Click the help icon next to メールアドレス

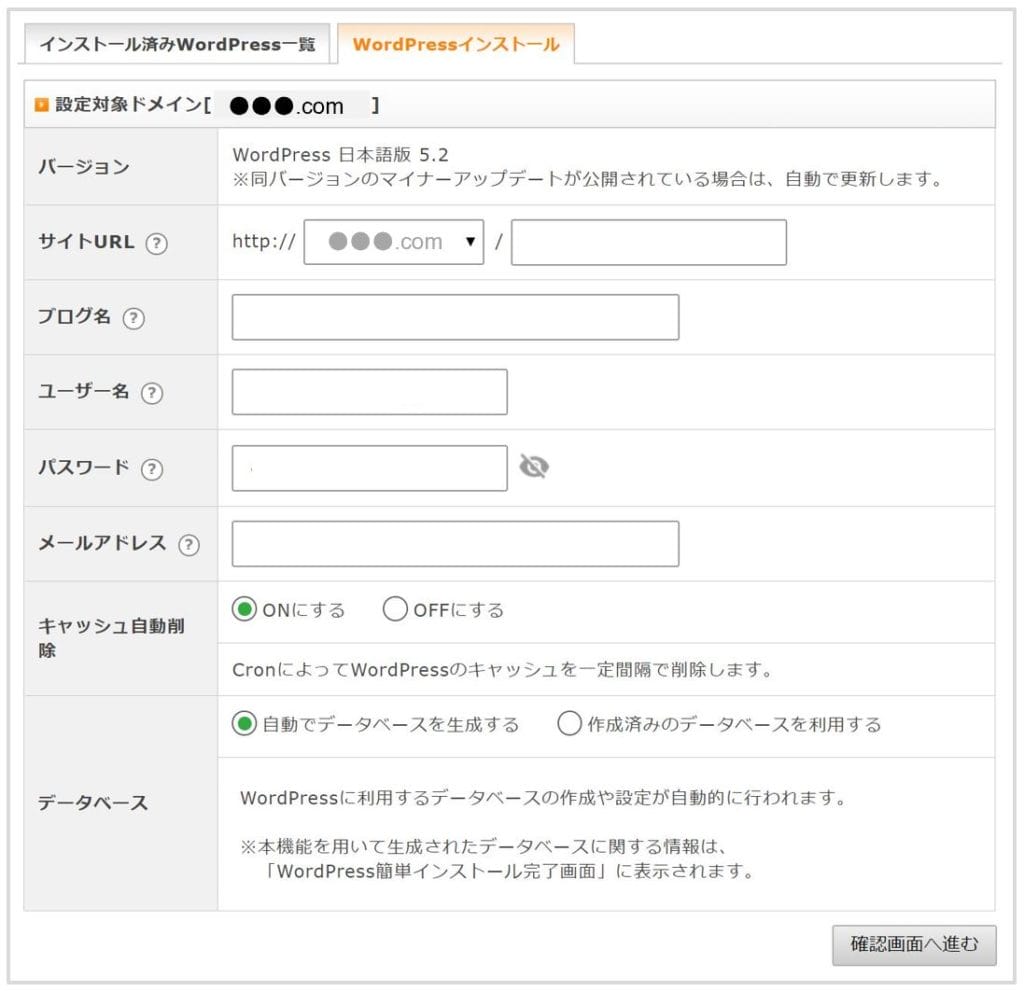[x=189, y=545]
